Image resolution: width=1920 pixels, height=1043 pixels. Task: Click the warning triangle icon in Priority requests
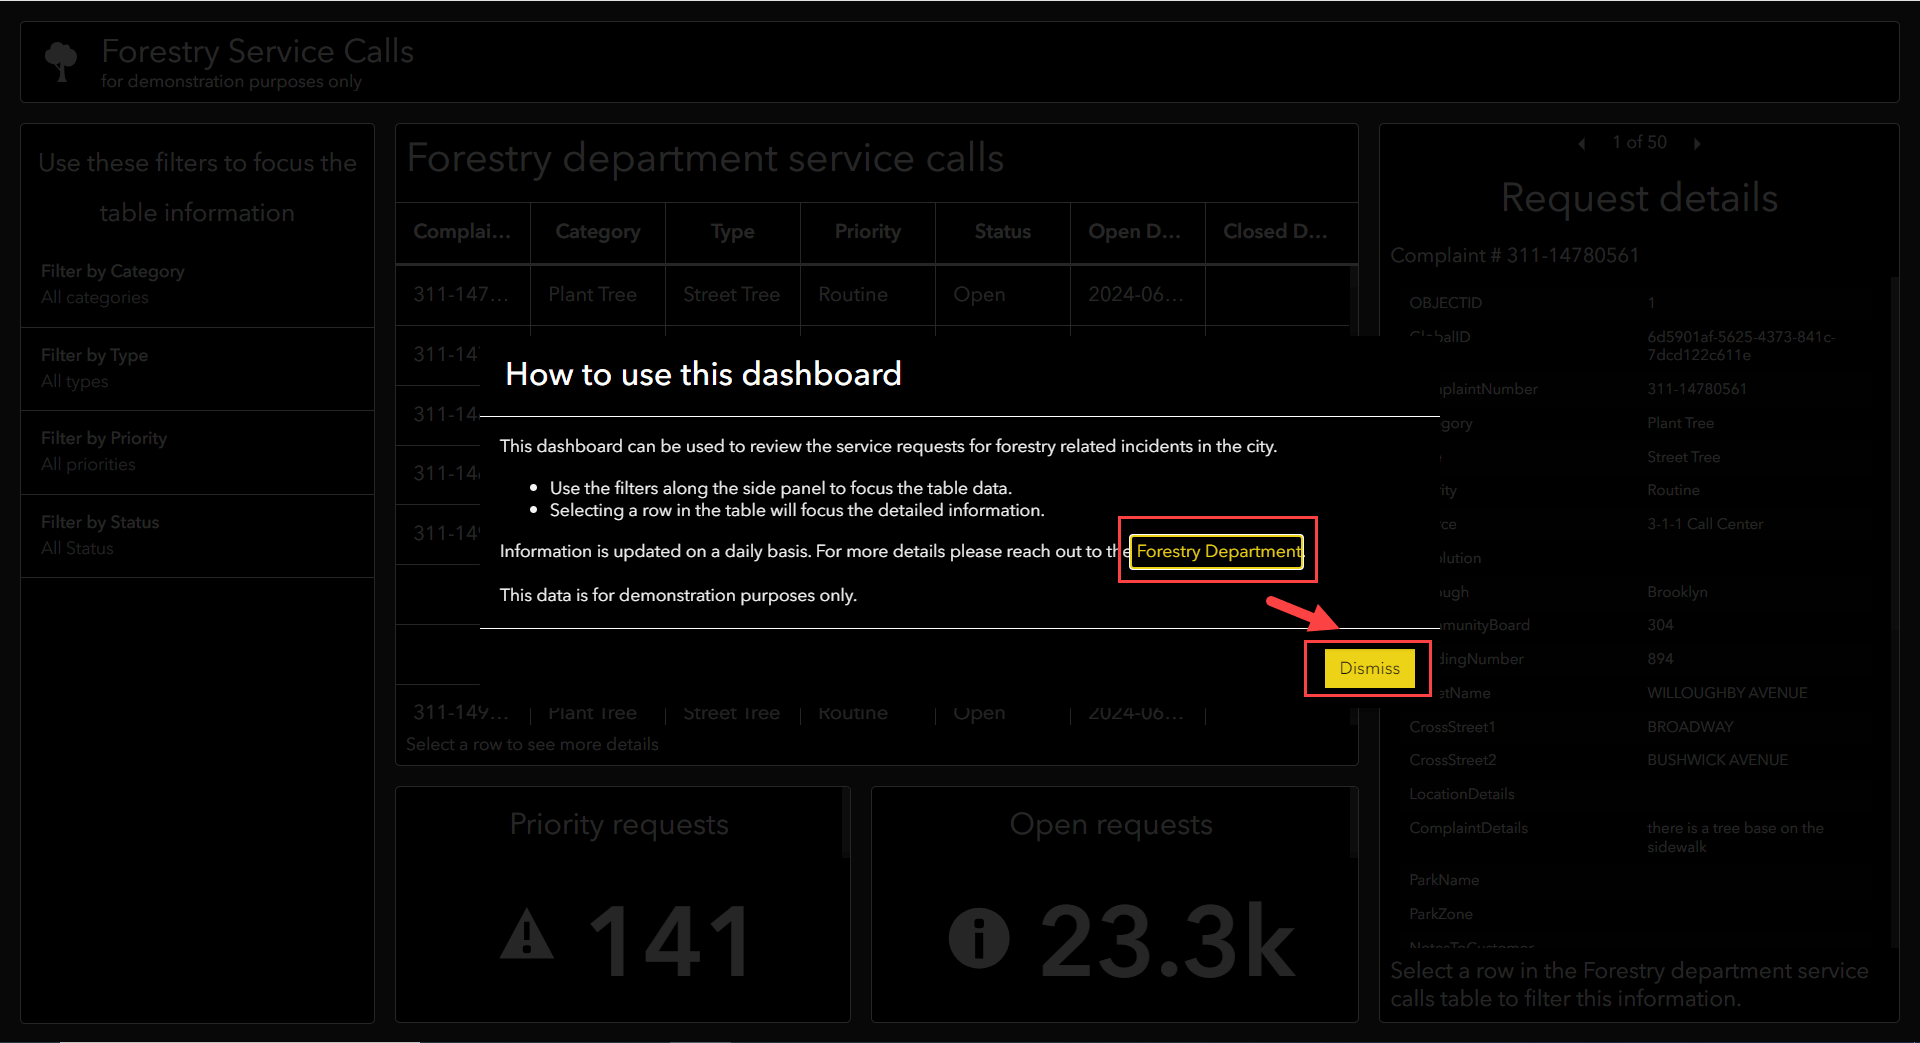pos(527,937)
